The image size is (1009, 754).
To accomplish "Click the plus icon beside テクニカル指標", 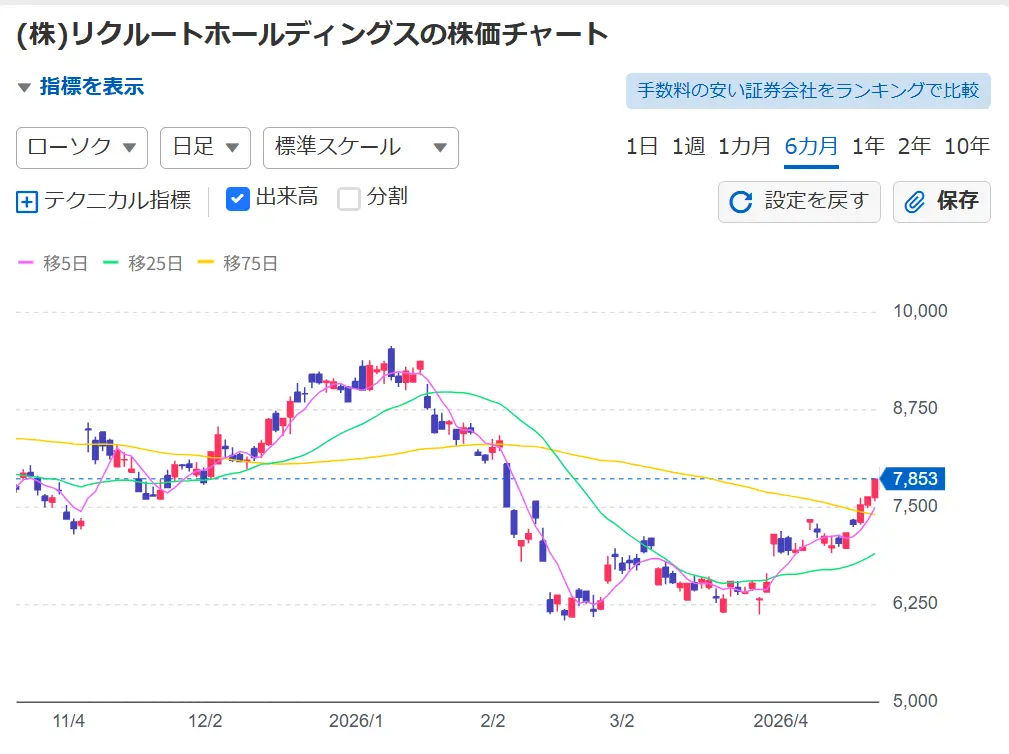I will click(x=27, y=201).
